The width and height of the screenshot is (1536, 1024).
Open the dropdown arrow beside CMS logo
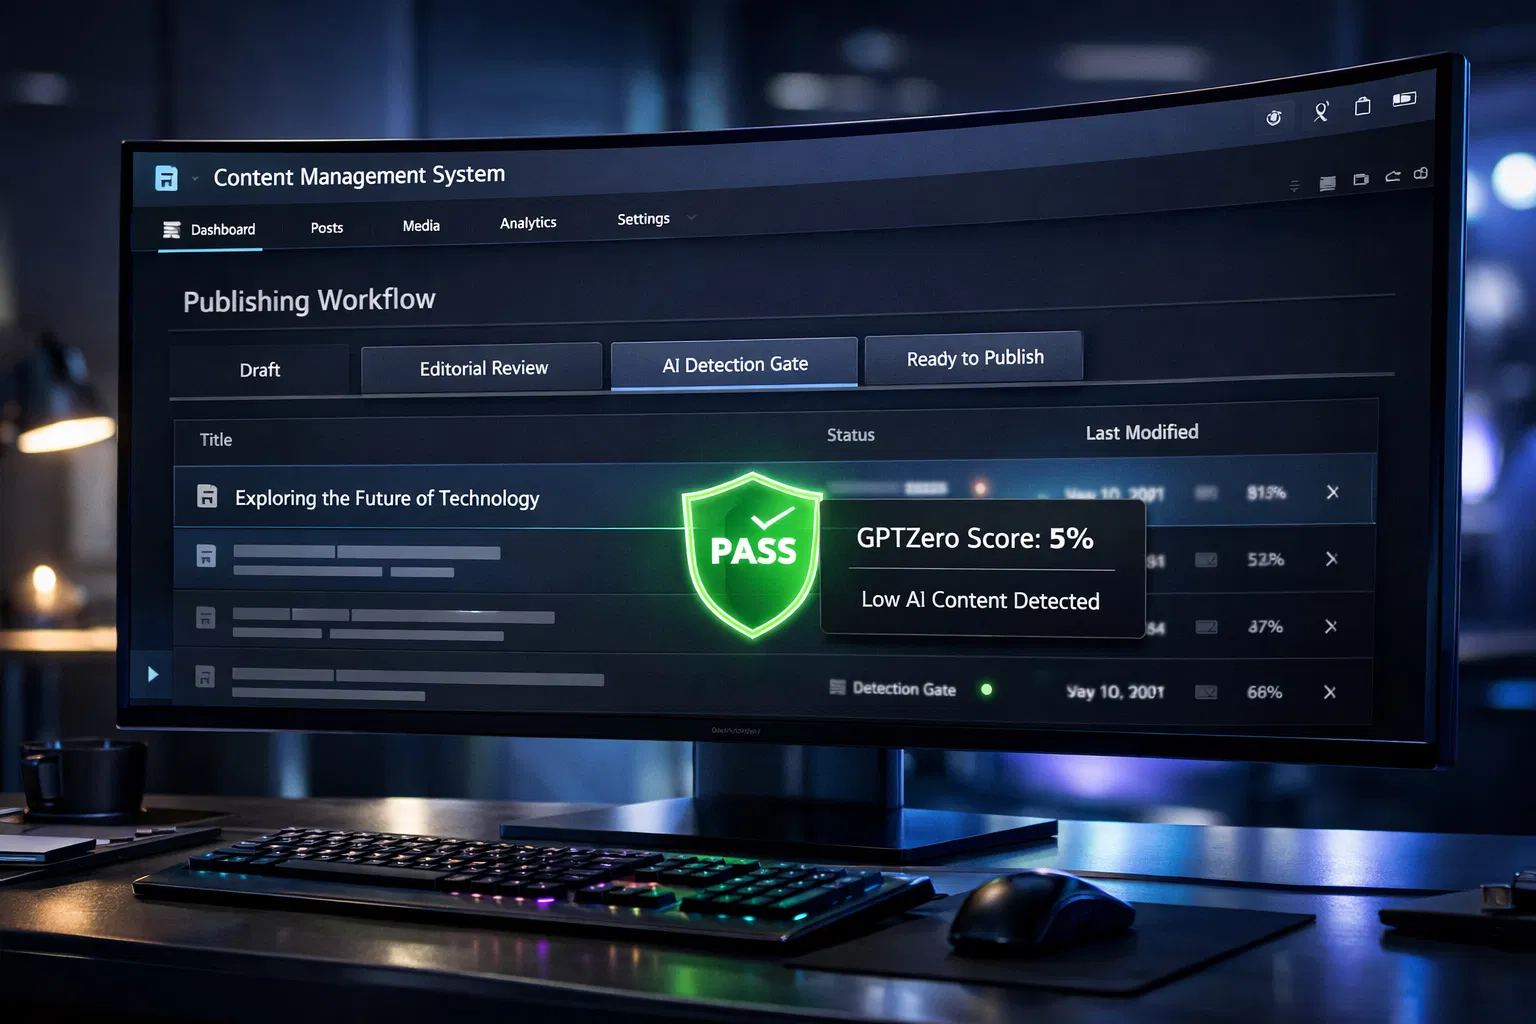point(195,179)
